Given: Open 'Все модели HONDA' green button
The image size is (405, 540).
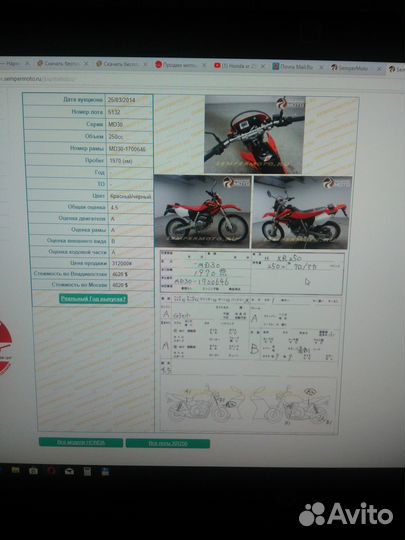Looking at the screenshot, I should click(x=81, y=443).
